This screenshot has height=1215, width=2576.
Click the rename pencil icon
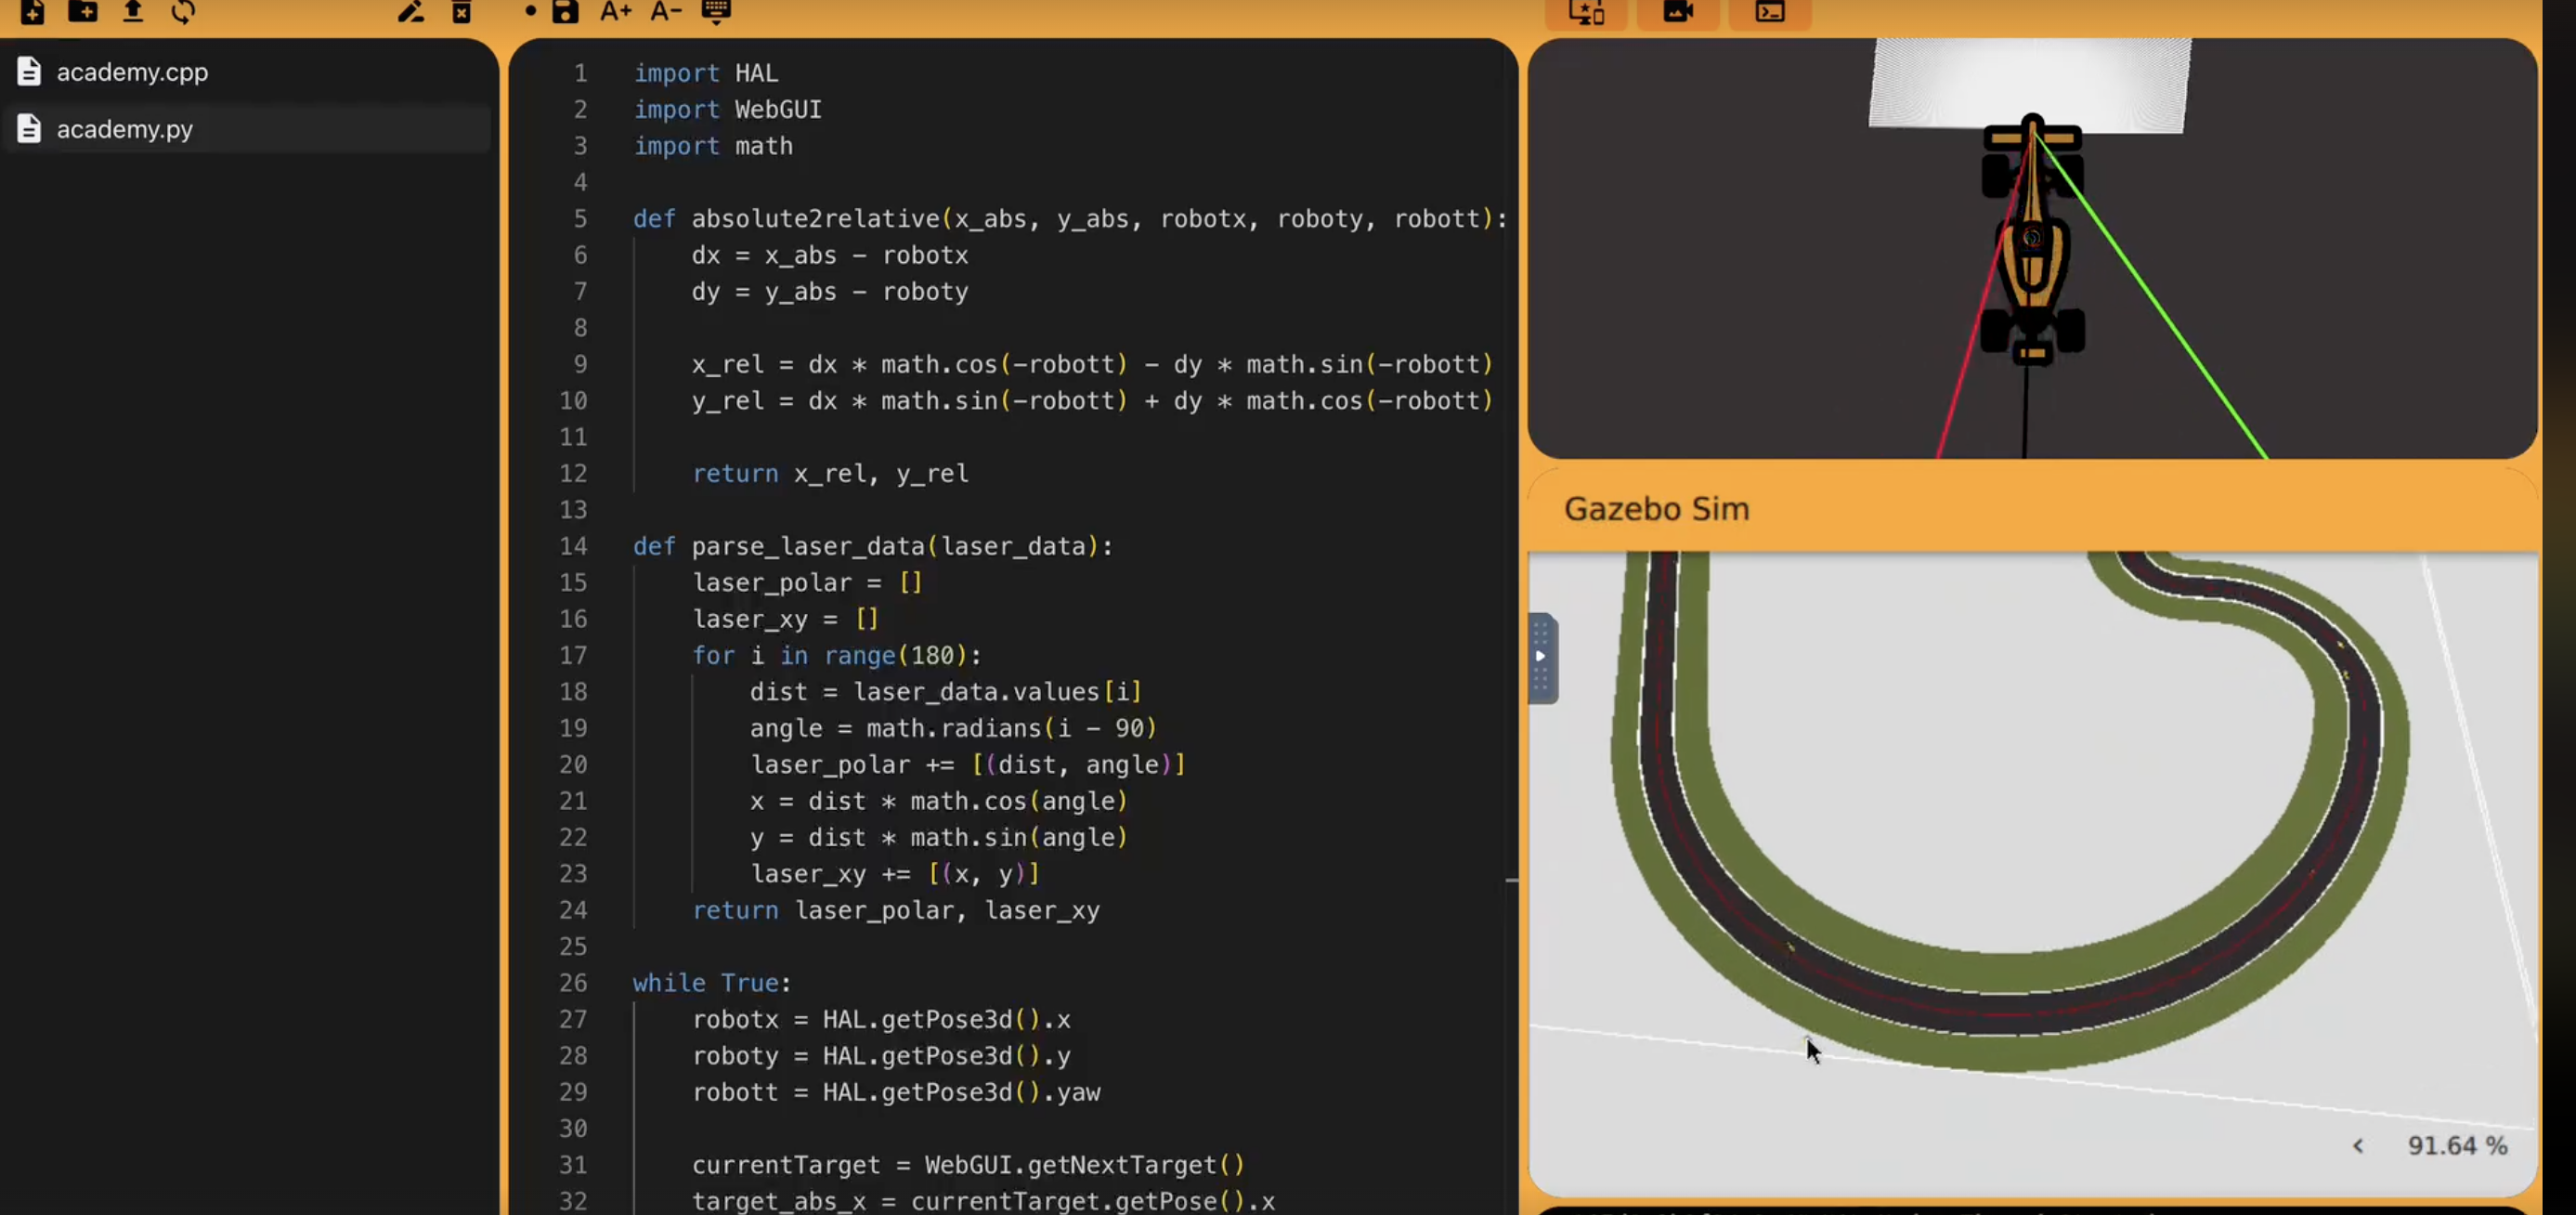pyautogui.click(x=411, y=11)
